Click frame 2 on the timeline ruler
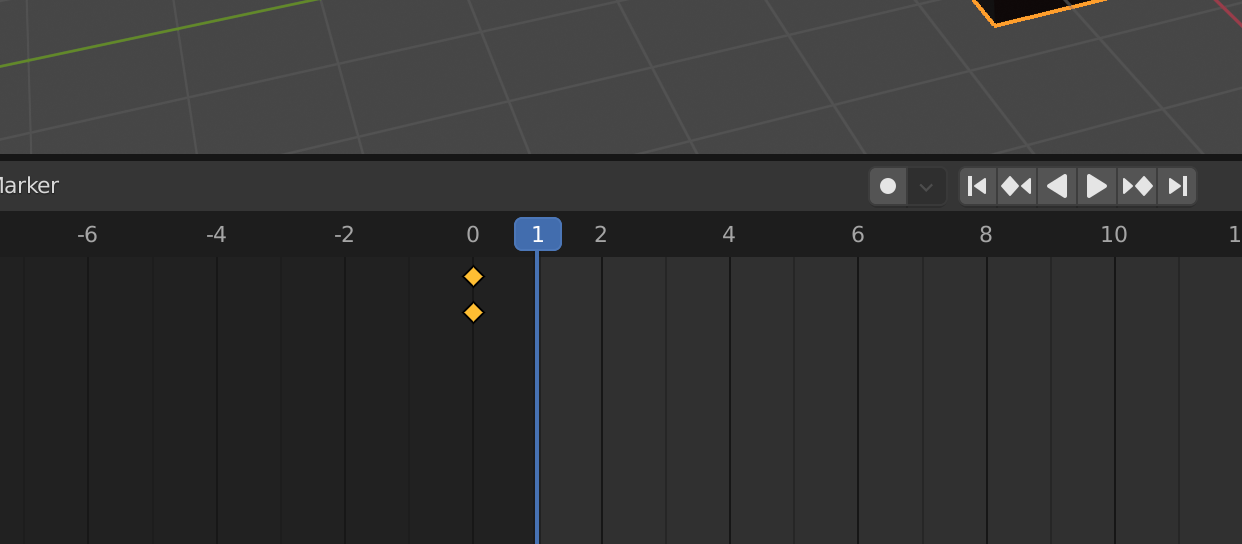The height and width of the screenshot is (544, 1242). pos(601,235)
